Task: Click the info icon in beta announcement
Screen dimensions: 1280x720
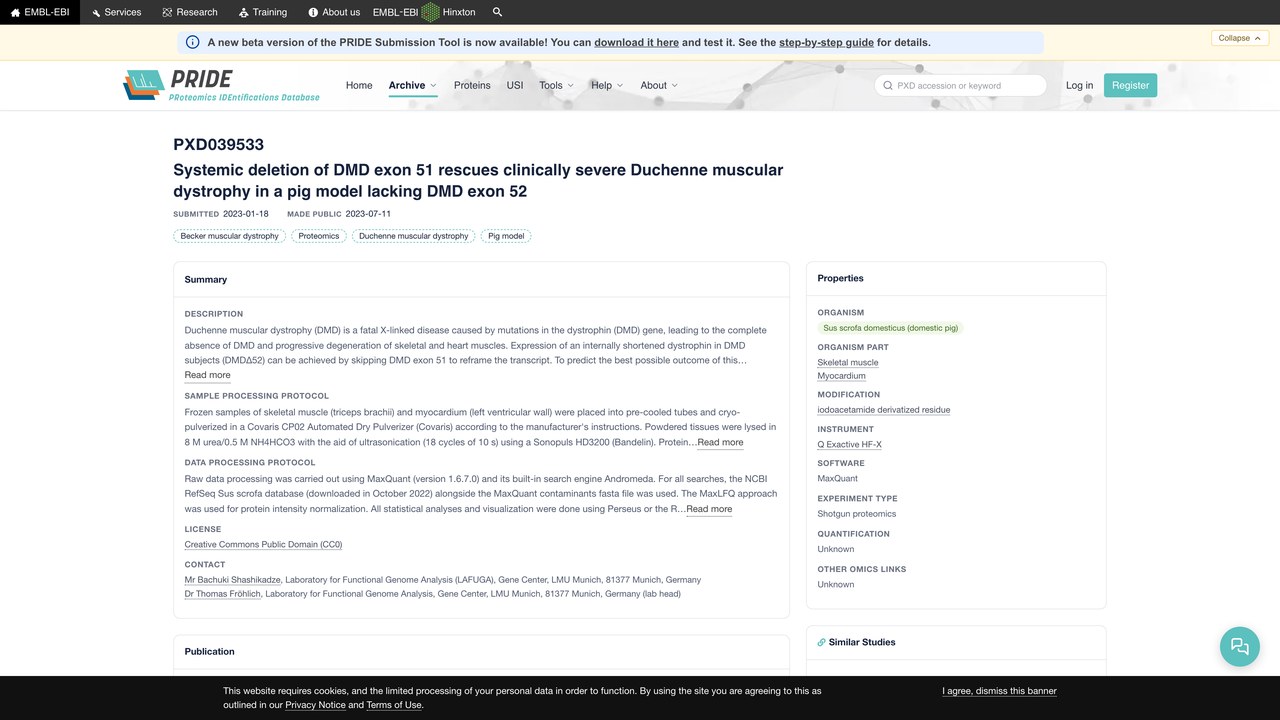Action: click(193, 42)
